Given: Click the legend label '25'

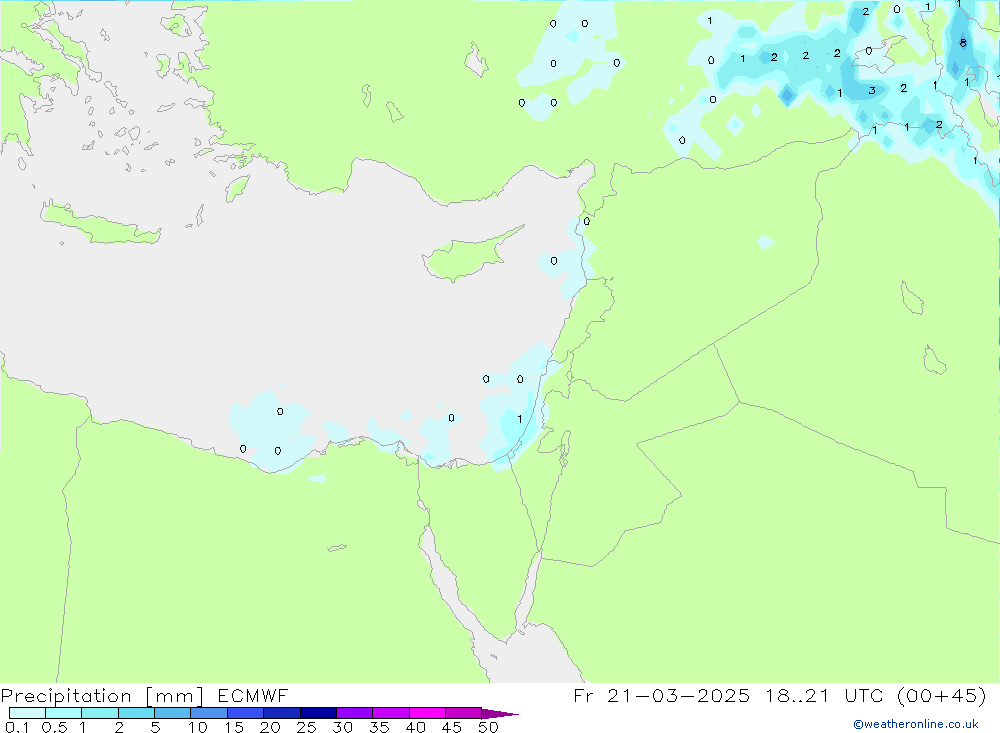Looking at the screenshot, I should click(x=306, y=727).
